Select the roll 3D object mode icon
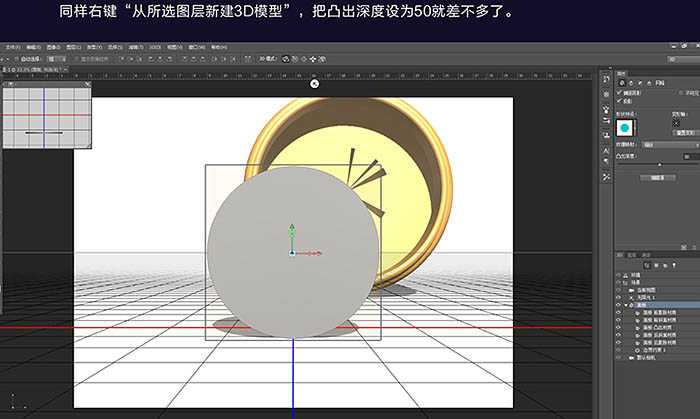The width and height of the screenshot is (700, 419). click(x=295, y=59)
